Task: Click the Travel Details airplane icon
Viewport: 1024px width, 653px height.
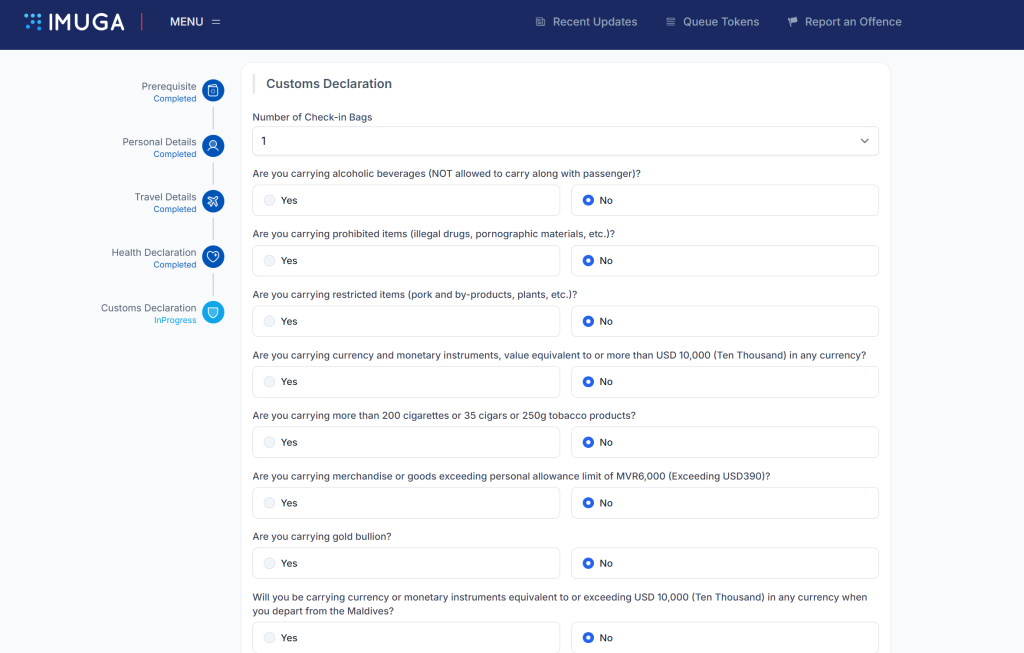Action: [x=213, y=201]
